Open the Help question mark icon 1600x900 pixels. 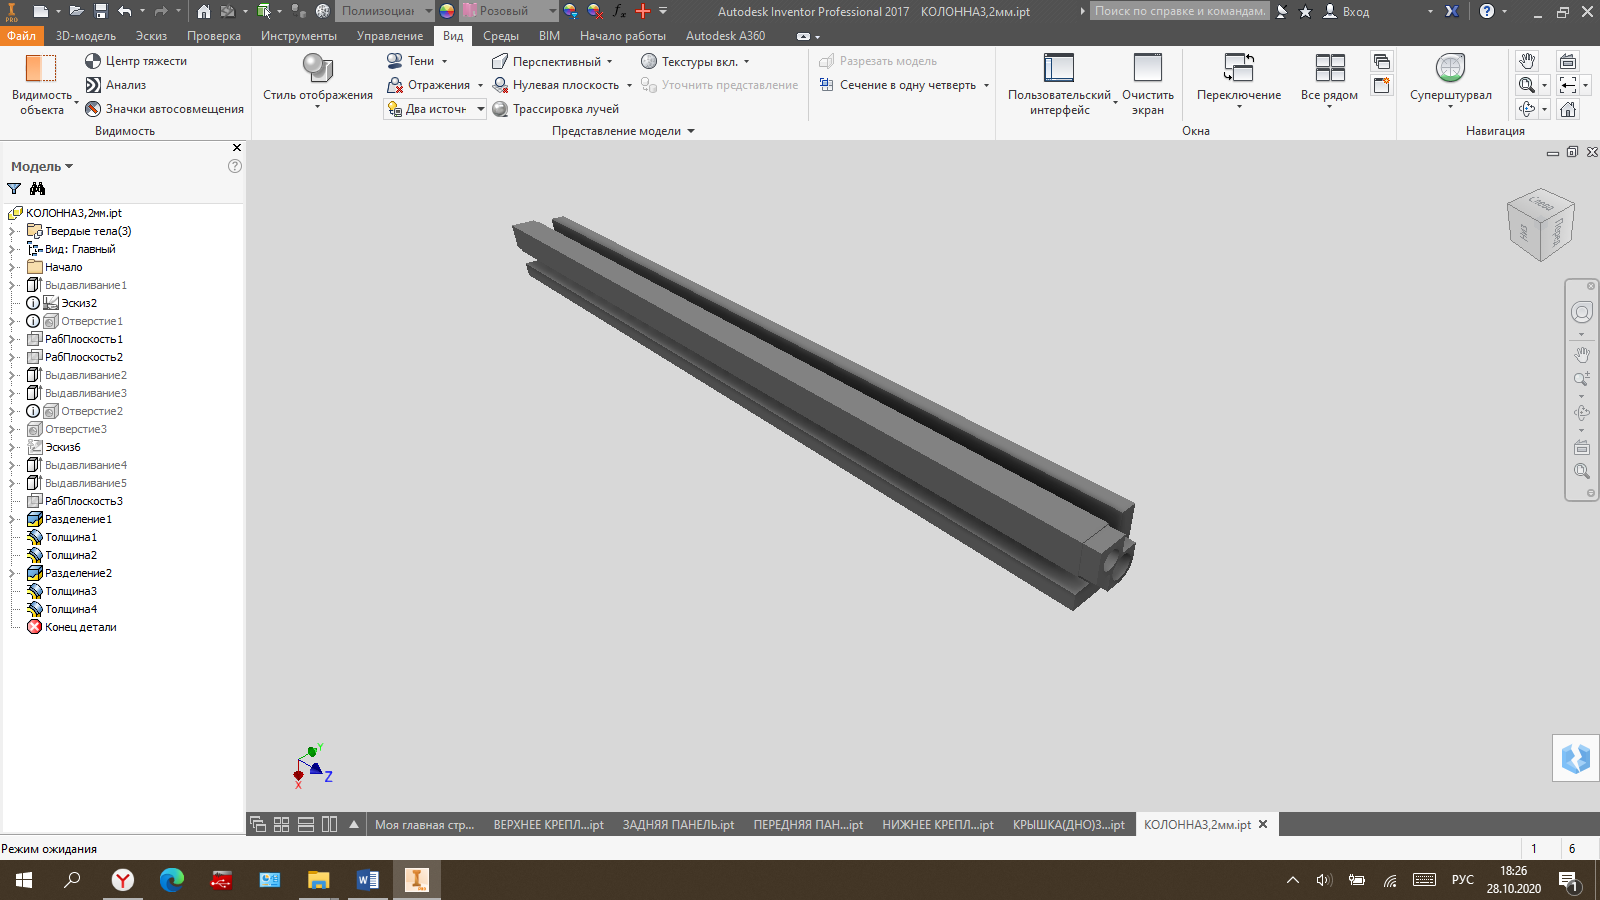point(1487,11)
